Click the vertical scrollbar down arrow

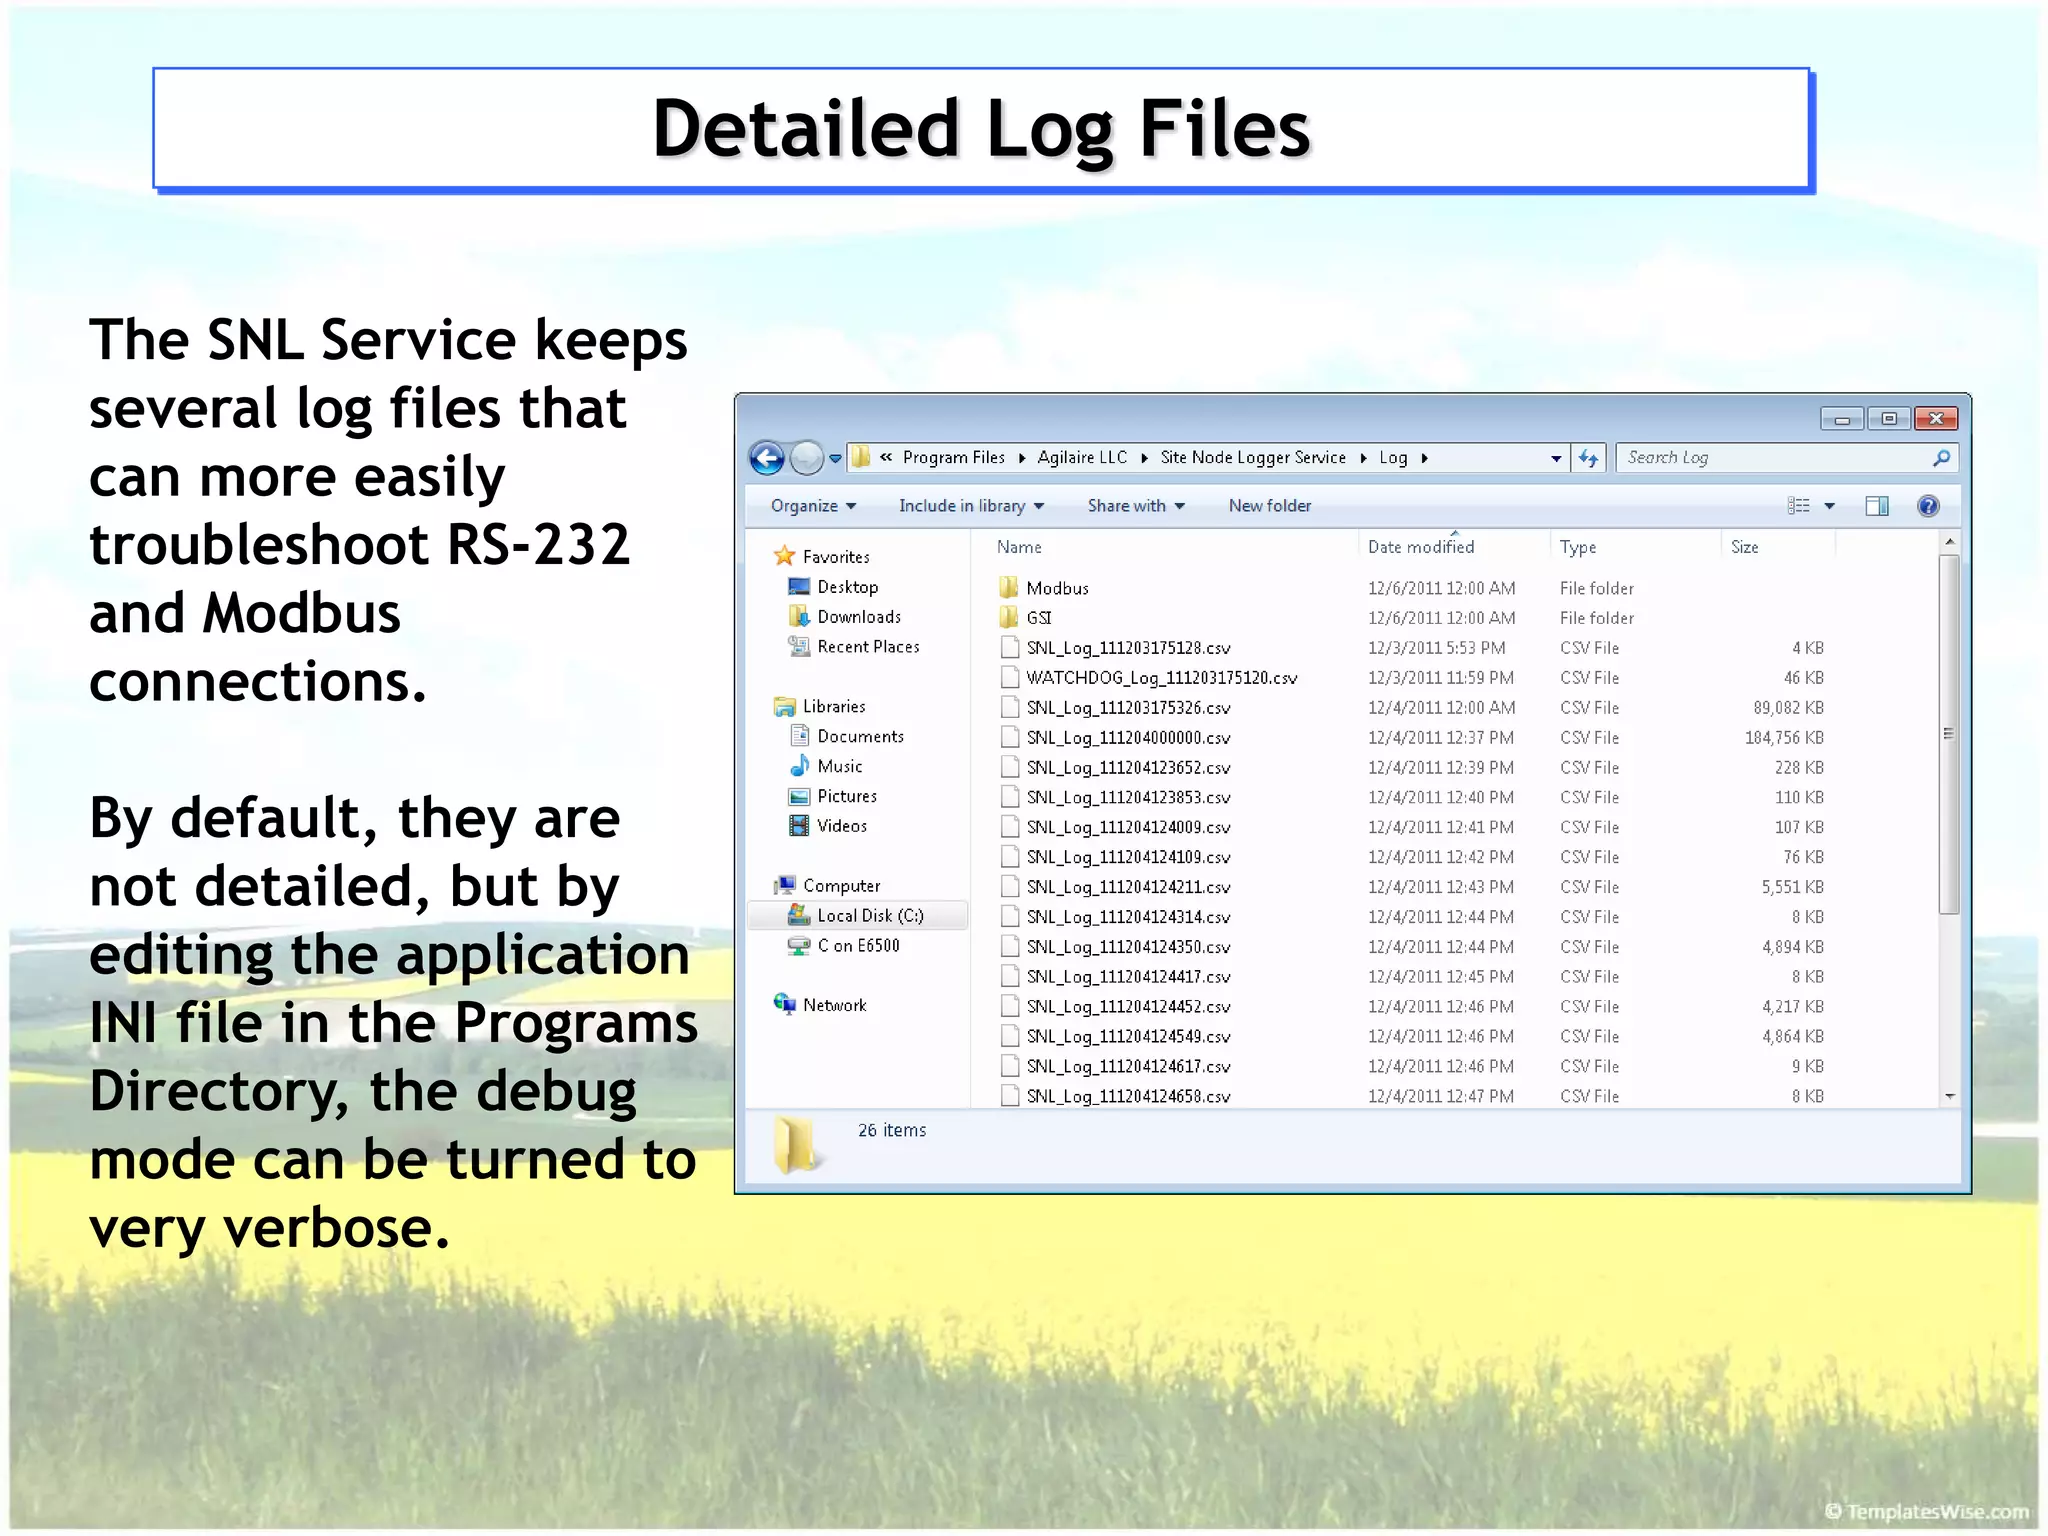point(1949,1096)
